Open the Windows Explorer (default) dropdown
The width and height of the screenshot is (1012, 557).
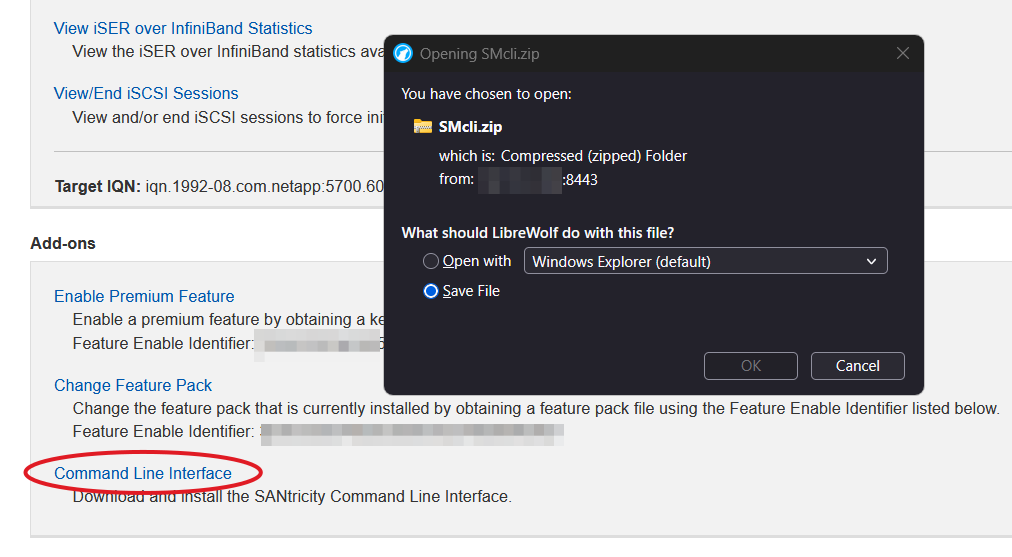click(705, 261)
